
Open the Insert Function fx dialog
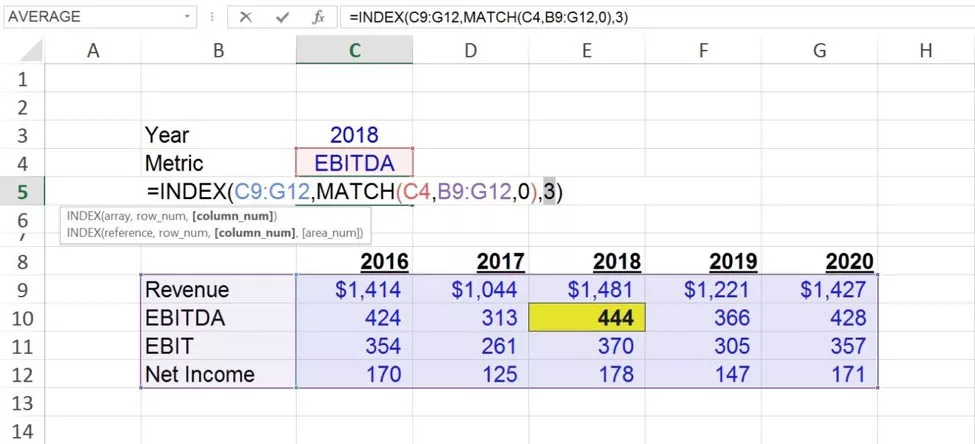tap(318, 17)
